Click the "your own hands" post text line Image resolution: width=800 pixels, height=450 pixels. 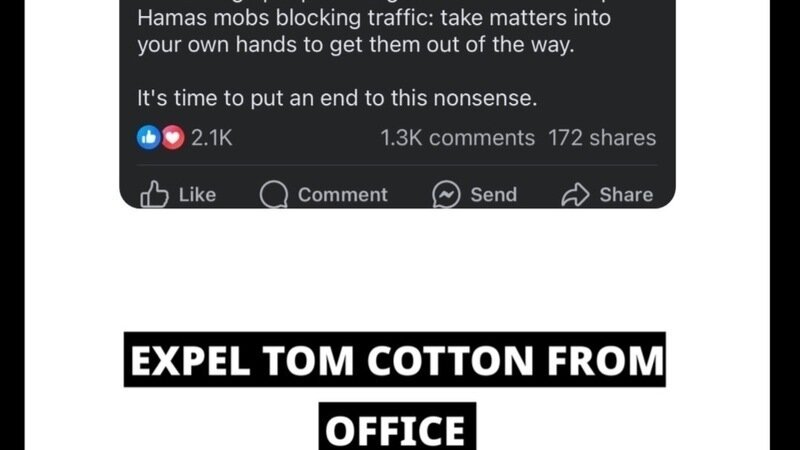tap(355, 46)
